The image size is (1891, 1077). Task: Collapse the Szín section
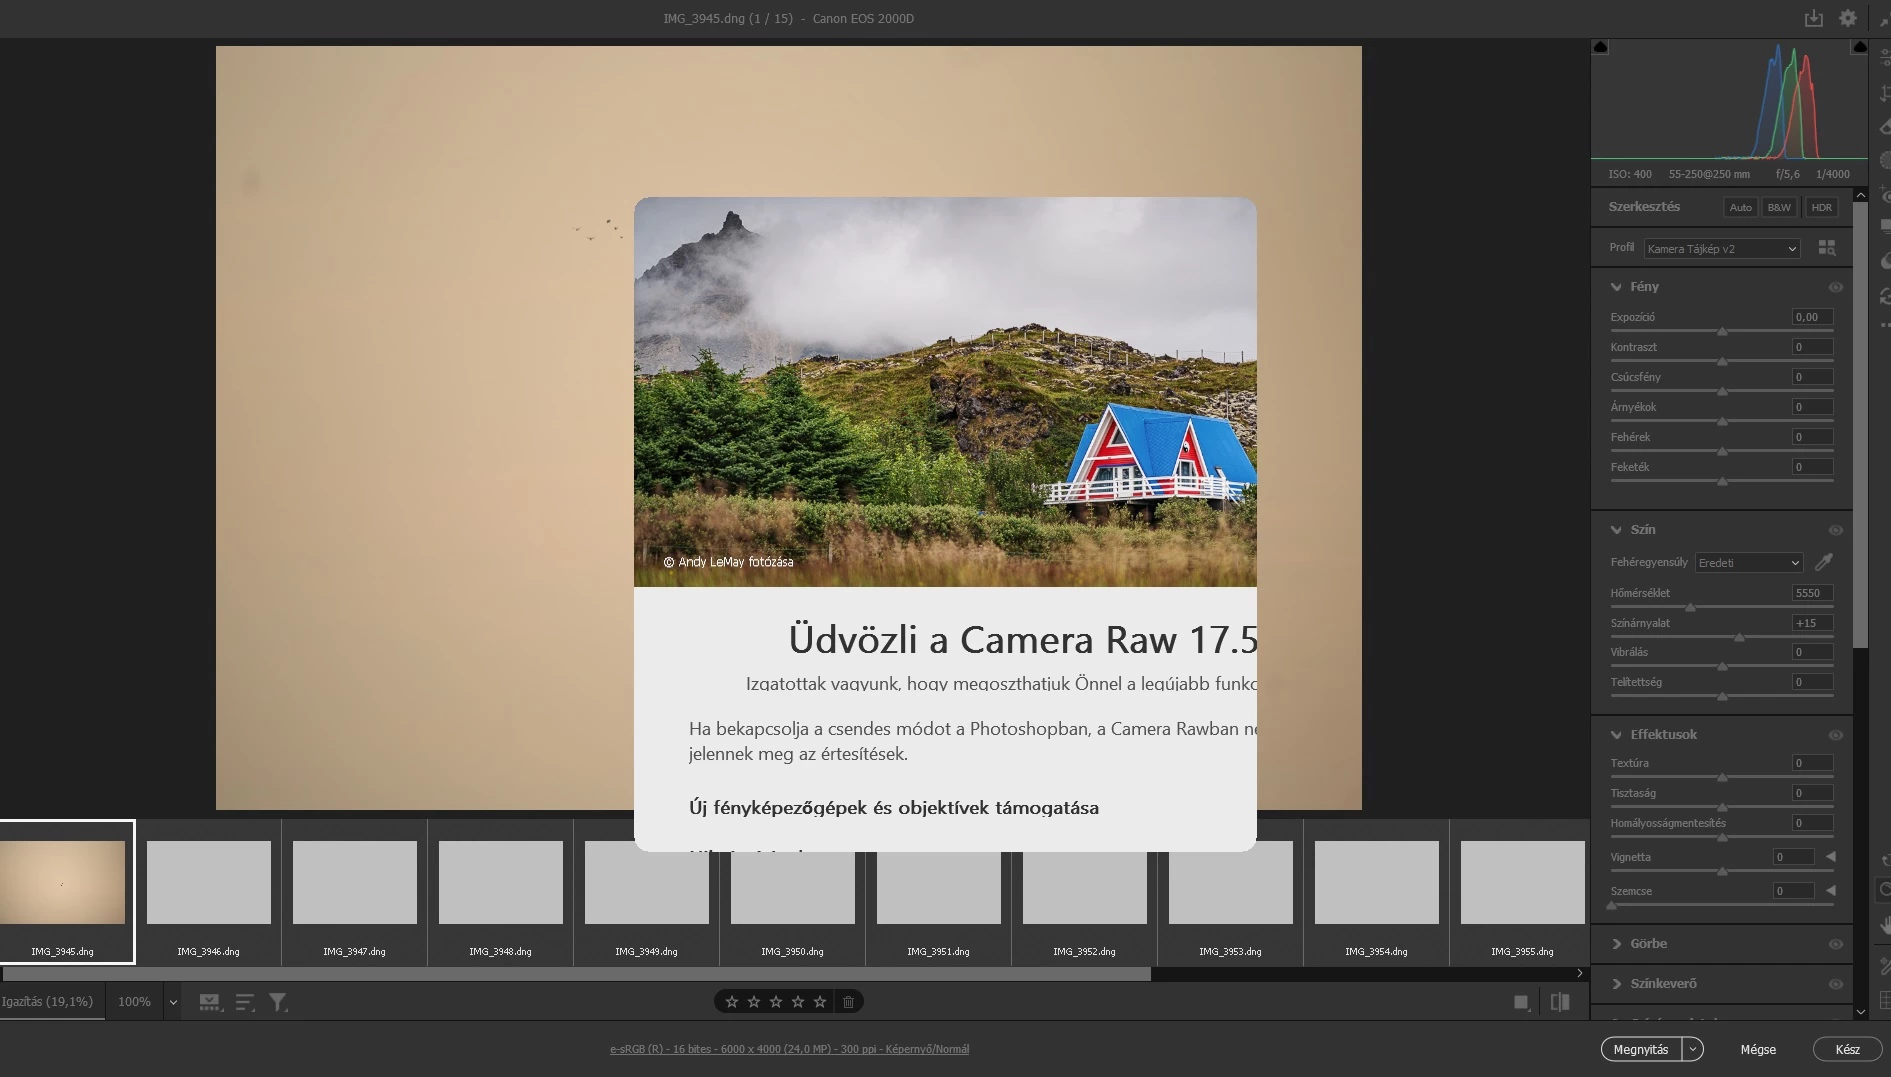pos(1616,530)
